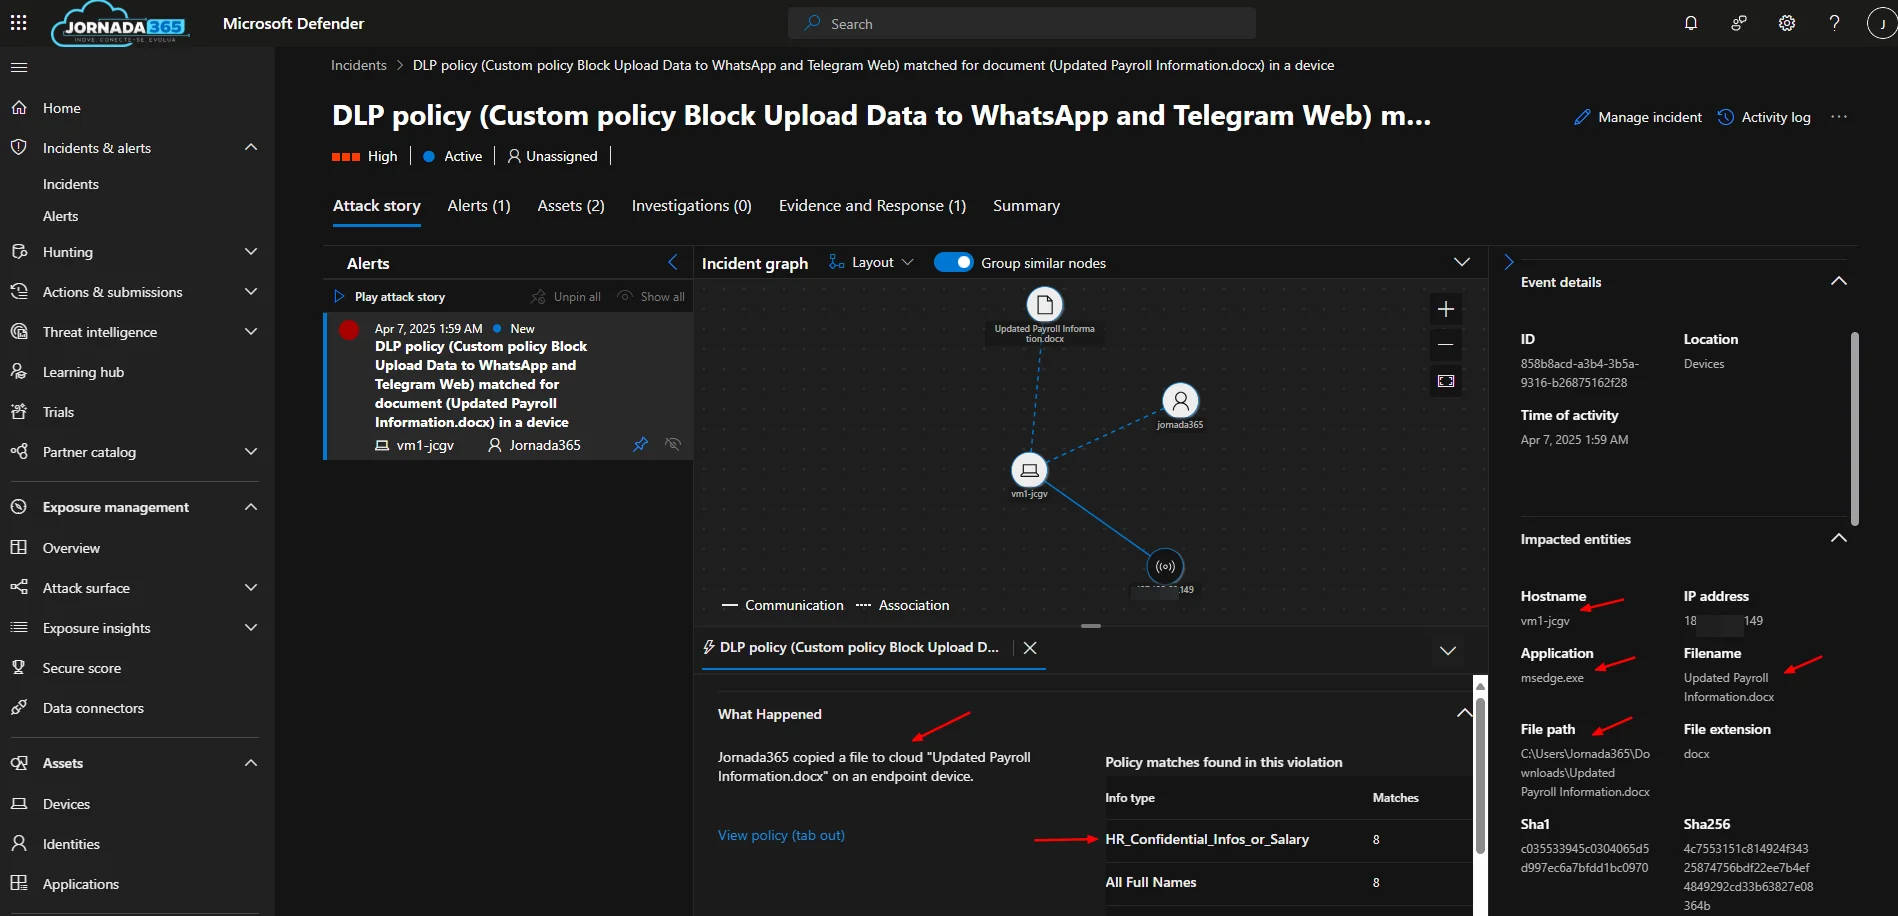The width and height of the screenshot is (1898, 916).
Task: Click Manage incident
Action: pos(1638,117)
